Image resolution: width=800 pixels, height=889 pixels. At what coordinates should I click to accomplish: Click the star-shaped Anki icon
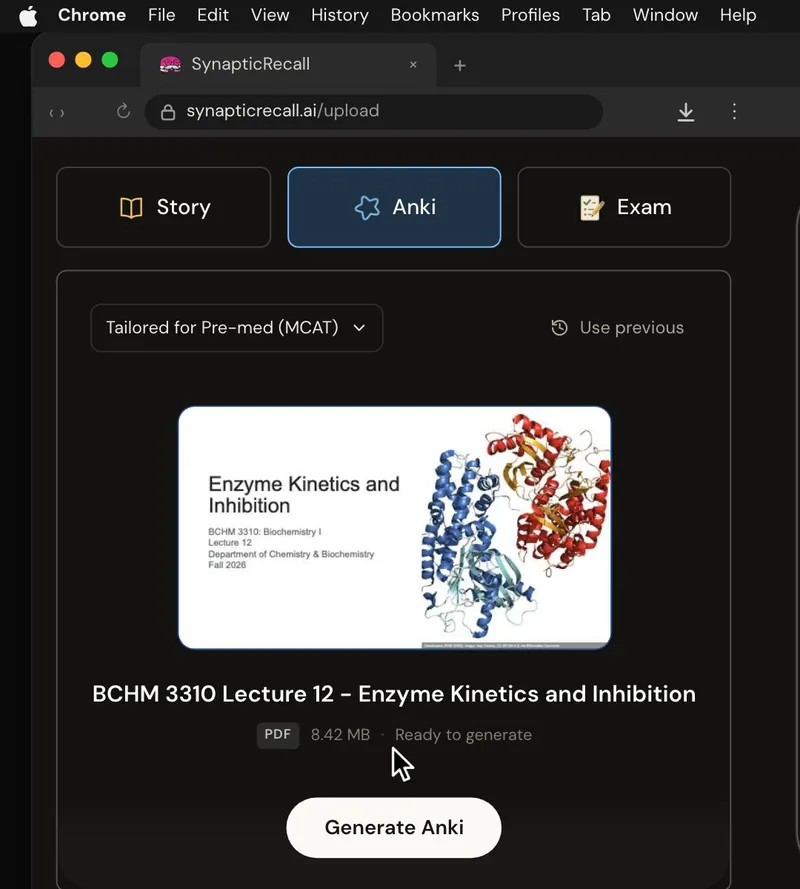tap(367, 208)
